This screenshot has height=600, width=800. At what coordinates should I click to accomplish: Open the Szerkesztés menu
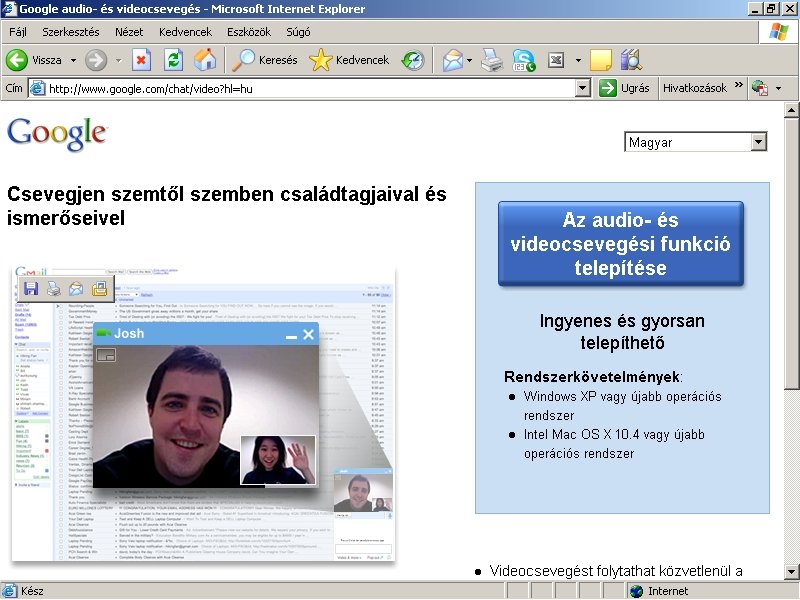tap(71, 32)
